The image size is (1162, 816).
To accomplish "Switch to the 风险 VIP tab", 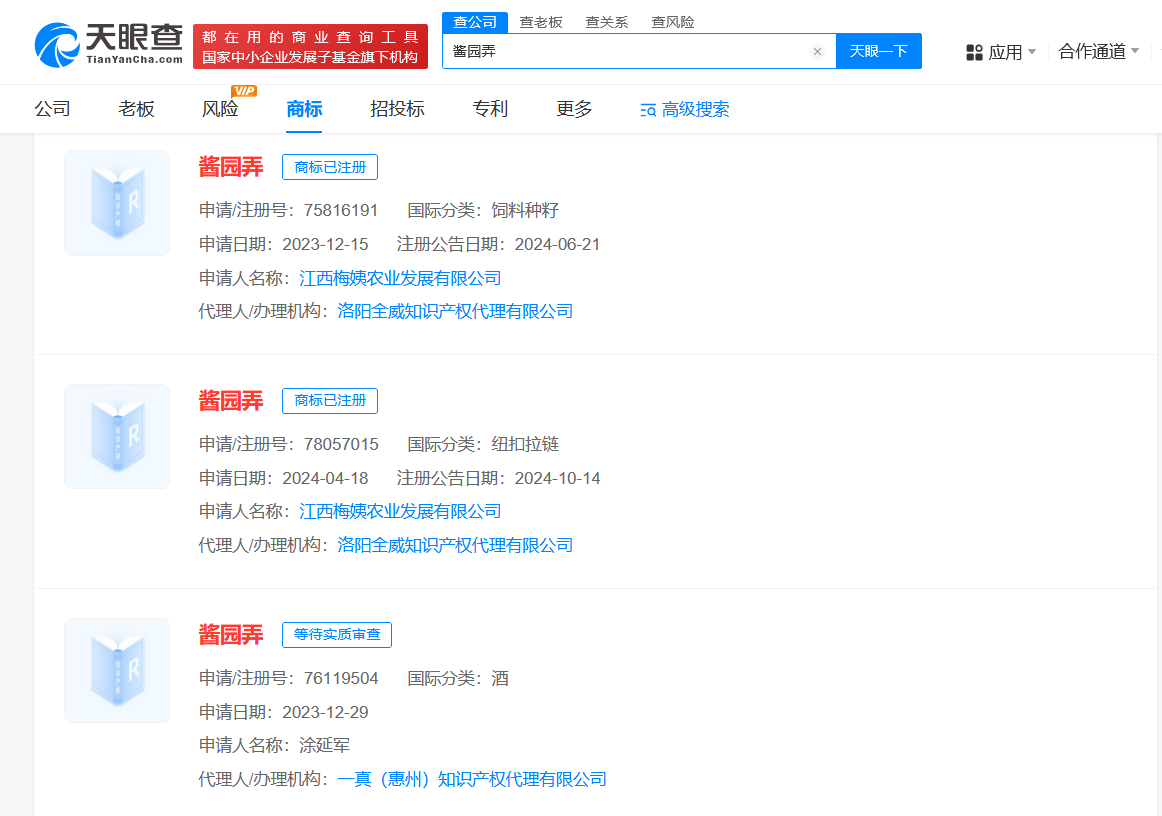I will point(220,109).
